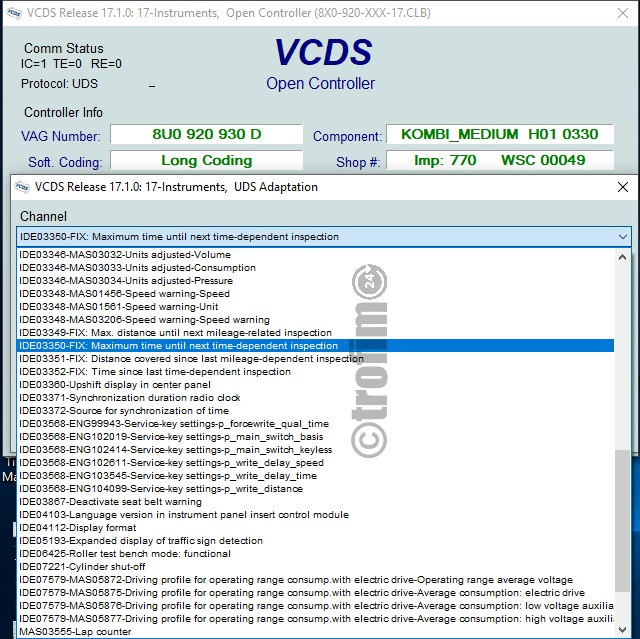The height and width of the screenshot is (639, 640).
Task: Select MAS03555-Lap counter
Action: pos(316,632)
